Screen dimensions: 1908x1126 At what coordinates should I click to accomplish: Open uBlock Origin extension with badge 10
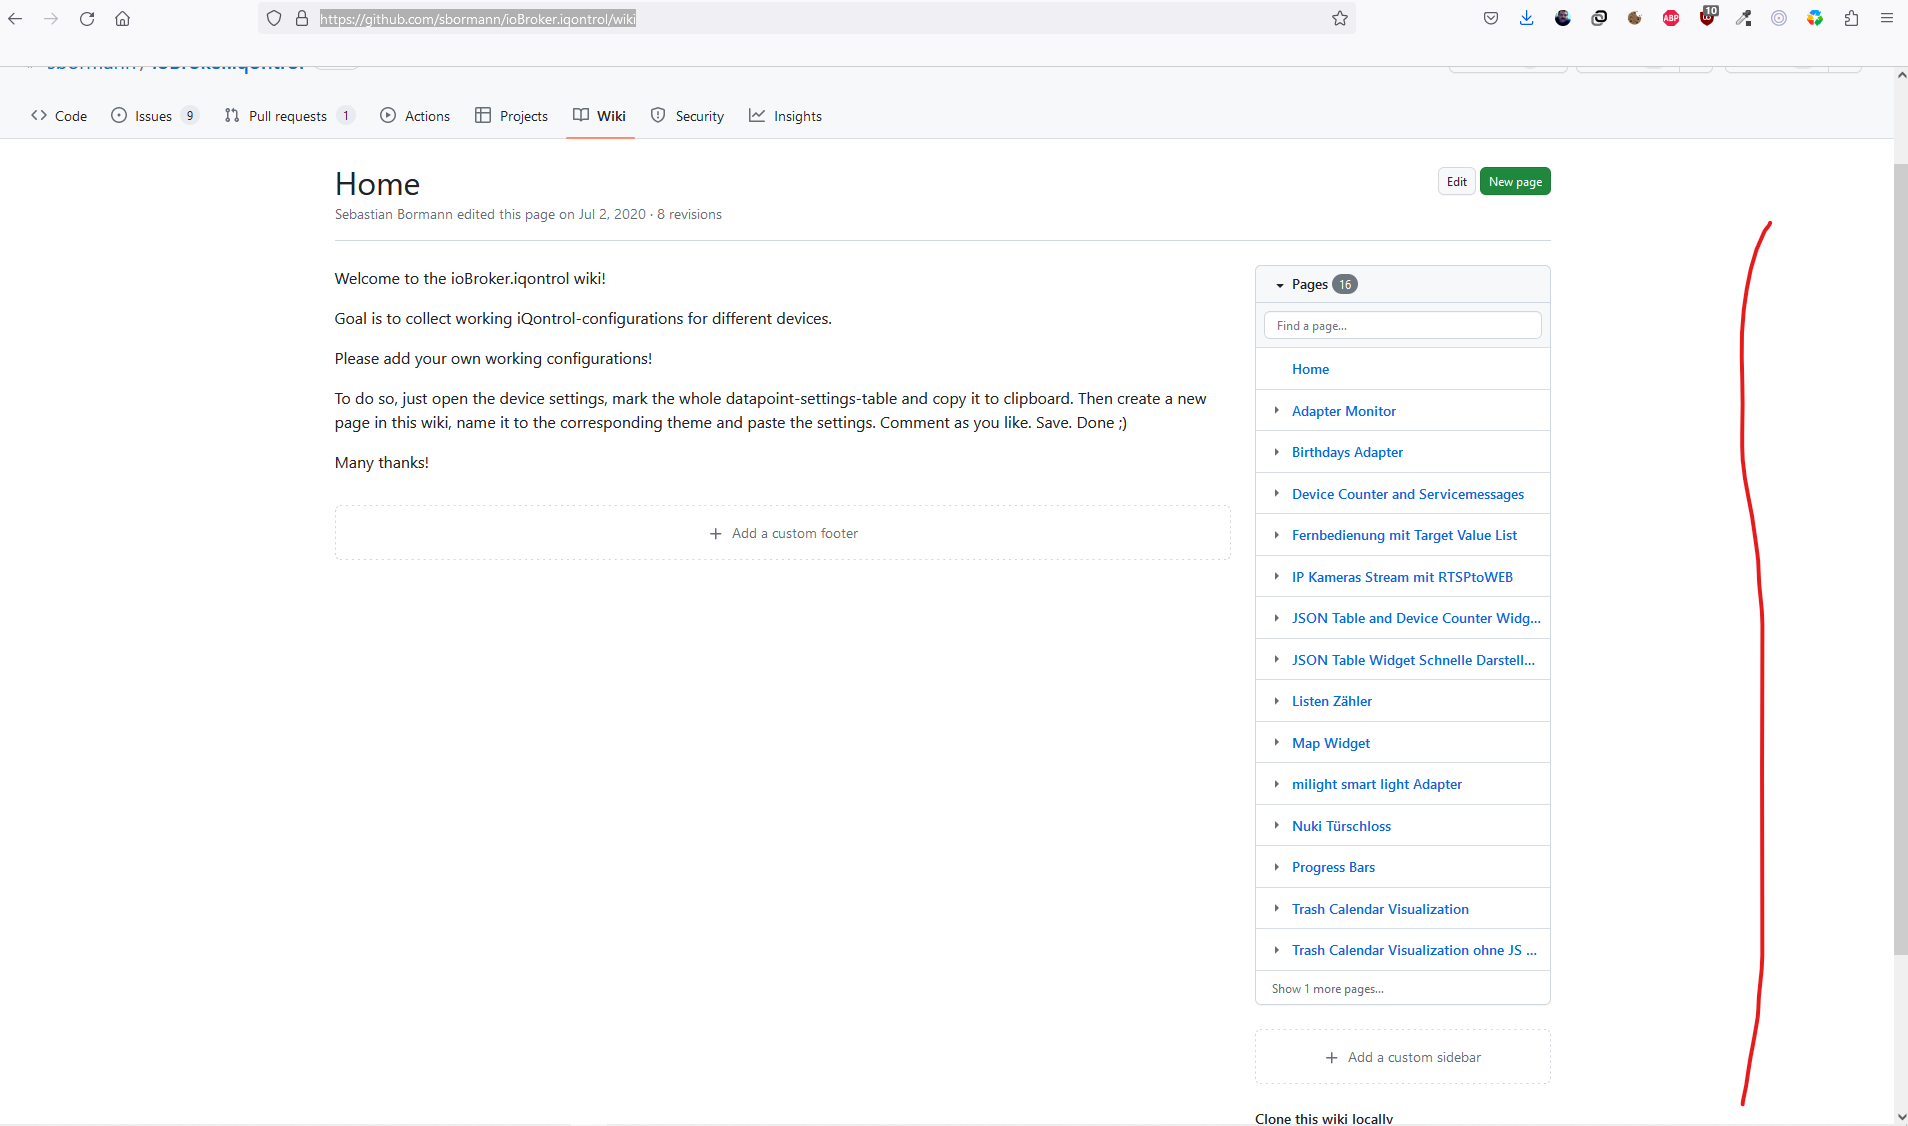pyautogui.click(x=1707, y=17)
